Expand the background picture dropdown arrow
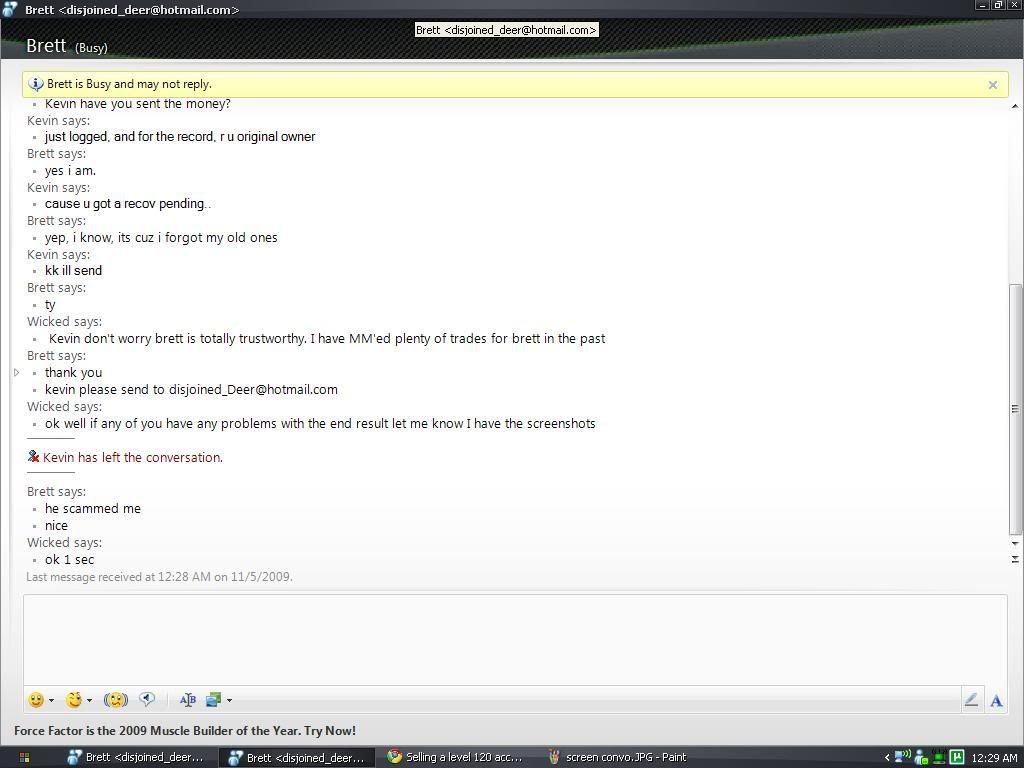The height and width of the screenshot is (768, 1024). coord(229,701)
